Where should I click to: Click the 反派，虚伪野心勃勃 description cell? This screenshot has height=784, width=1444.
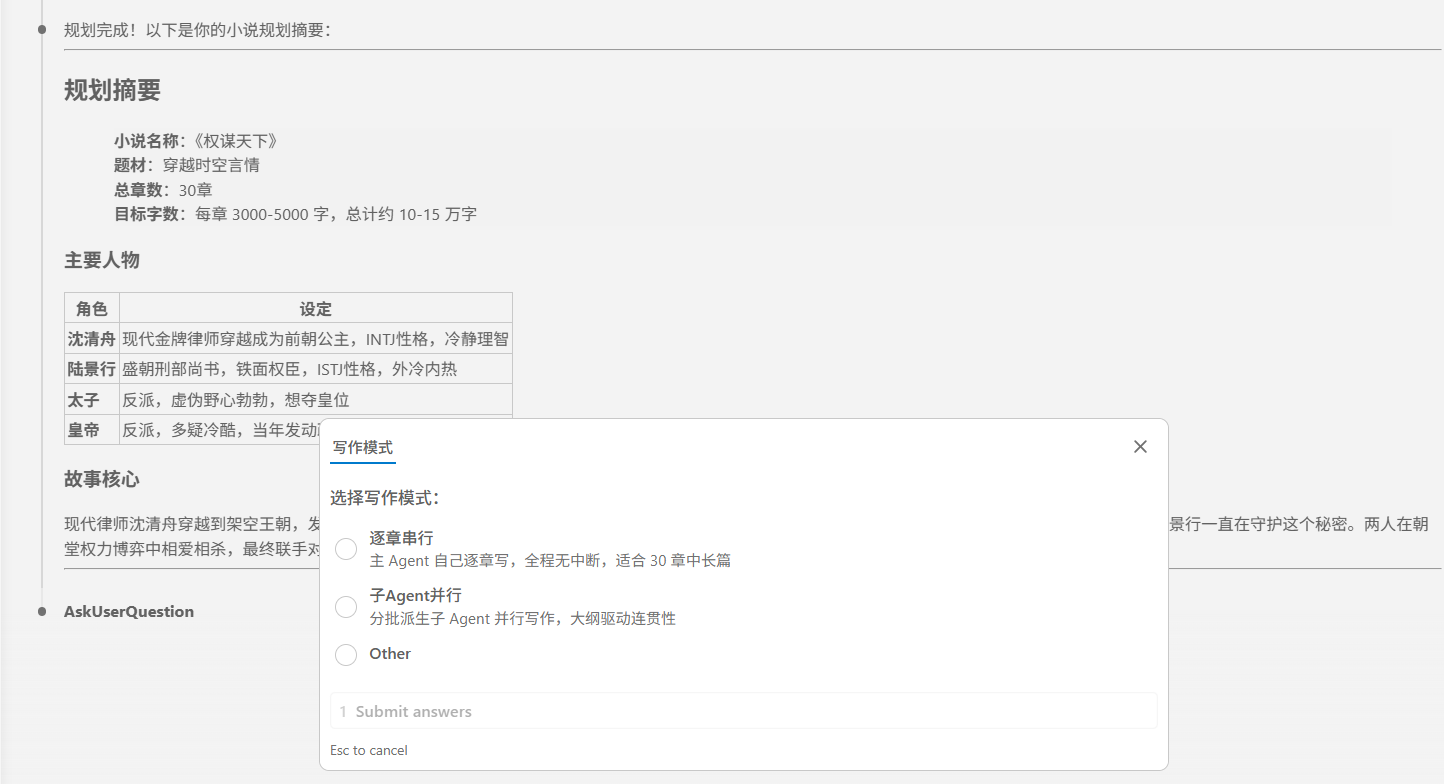[x=316, y=400]
